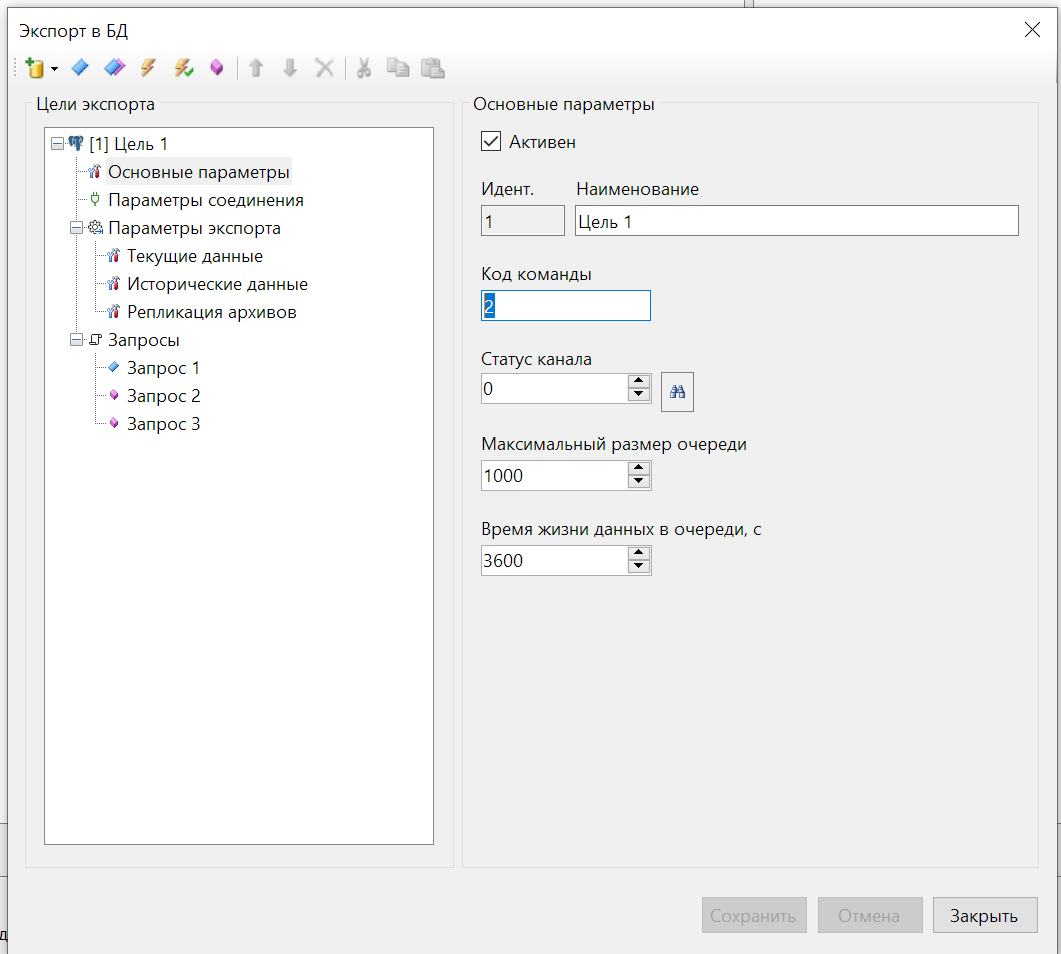Image resolution: width=1061 pixels, height=954 pixels.
Task: Click the purple gem toolbar icon
Action: coord(217,68)
